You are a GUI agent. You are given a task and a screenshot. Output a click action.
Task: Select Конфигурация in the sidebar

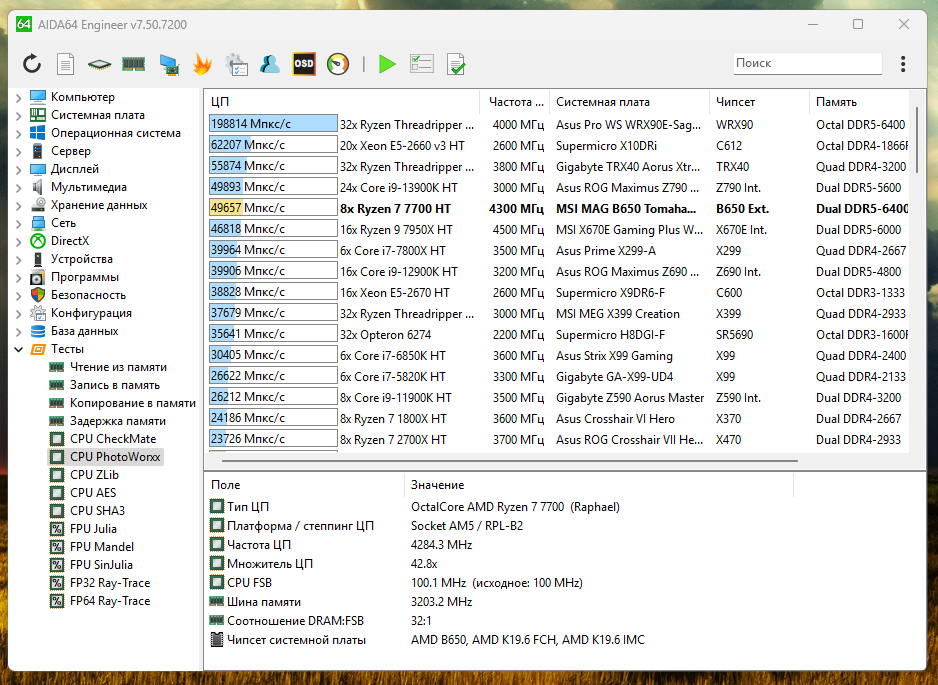point(91,312)
